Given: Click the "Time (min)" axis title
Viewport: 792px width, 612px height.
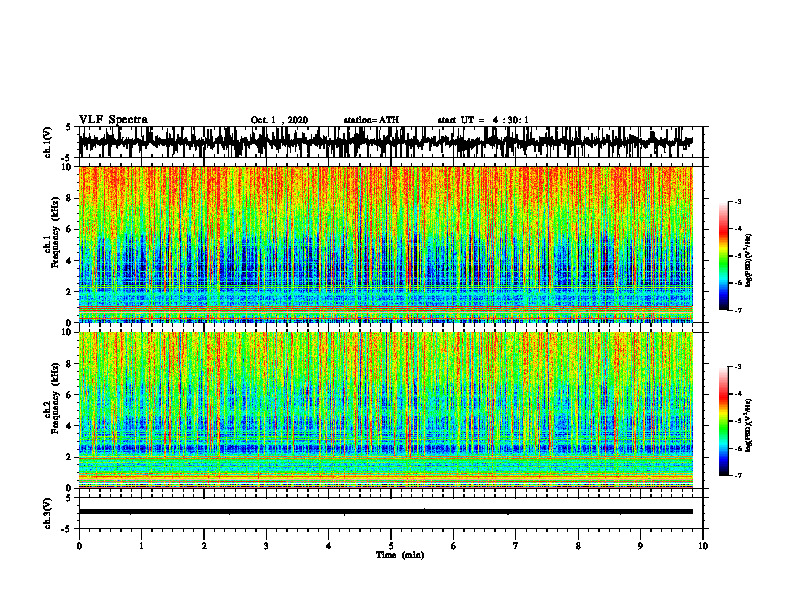Looking at the screenshot, I should point(400,555).
